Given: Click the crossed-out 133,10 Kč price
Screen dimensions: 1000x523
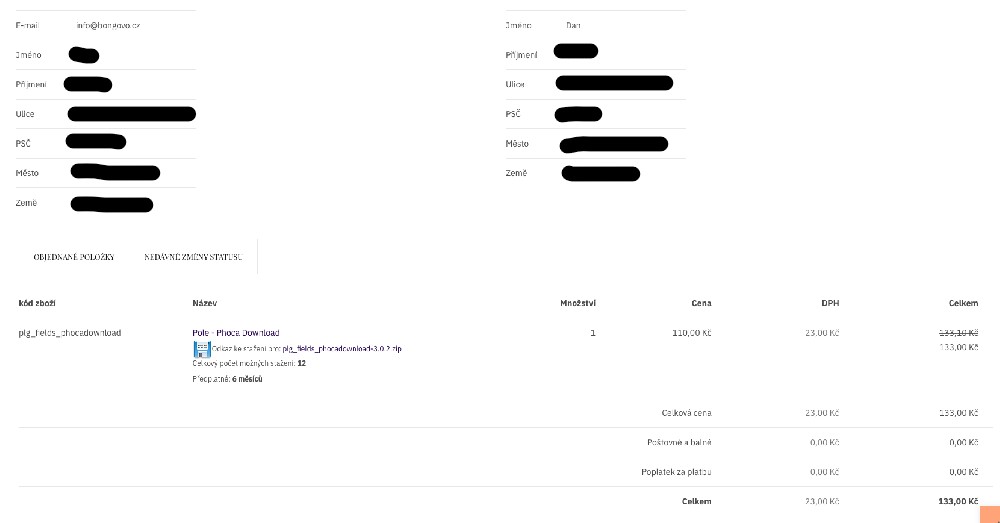Looking at the screenshot, I should (x=958, y=332).
